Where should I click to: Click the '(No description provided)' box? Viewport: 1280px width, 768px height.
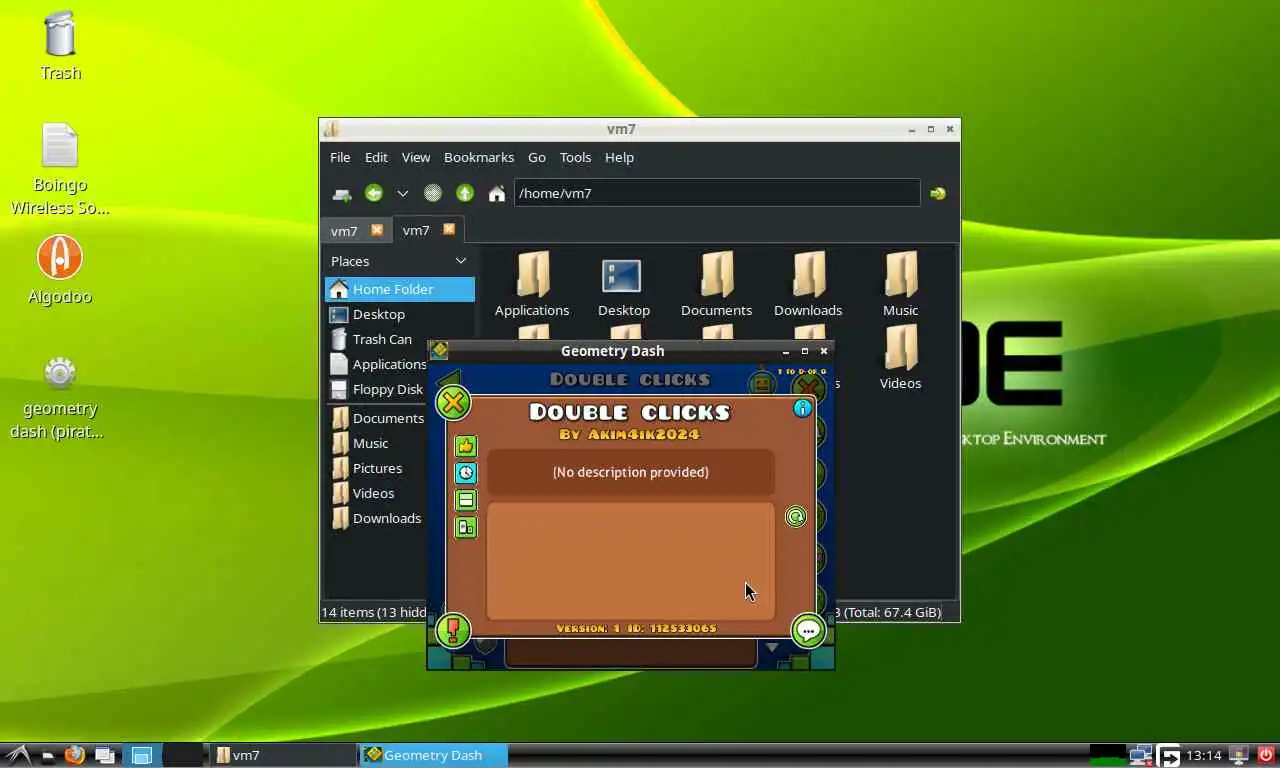630,472
